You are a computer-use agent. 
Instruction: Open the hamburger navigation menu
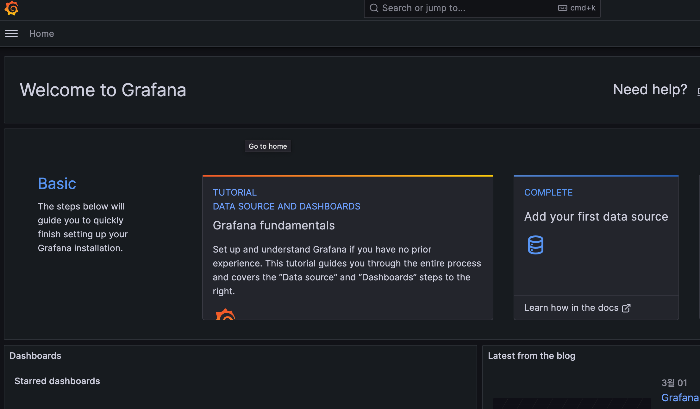tap(12, 33)
